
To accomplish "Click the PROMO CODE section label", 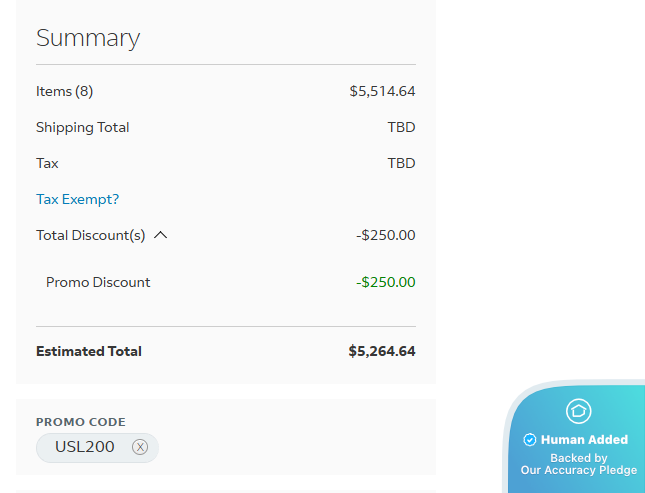I will point(81,422).
